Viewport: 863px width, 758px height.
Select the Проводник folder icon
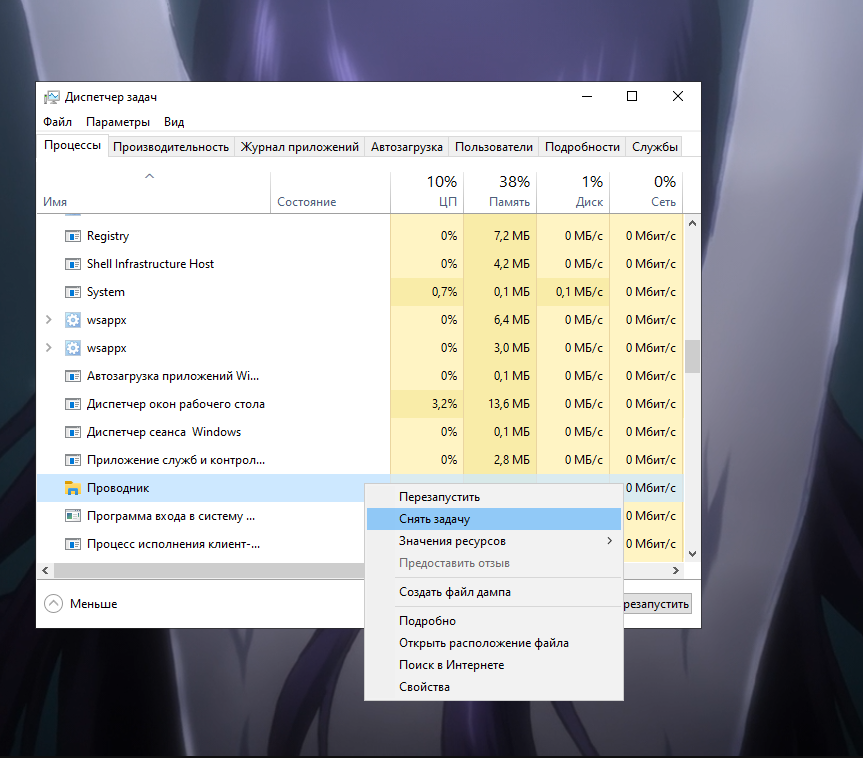point(73,488)
